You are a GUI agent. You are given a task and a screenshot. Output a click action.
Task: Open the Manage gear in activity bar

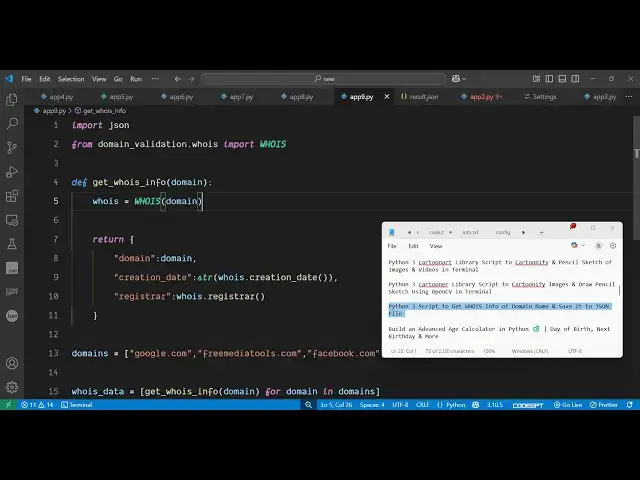coord(12,387)
